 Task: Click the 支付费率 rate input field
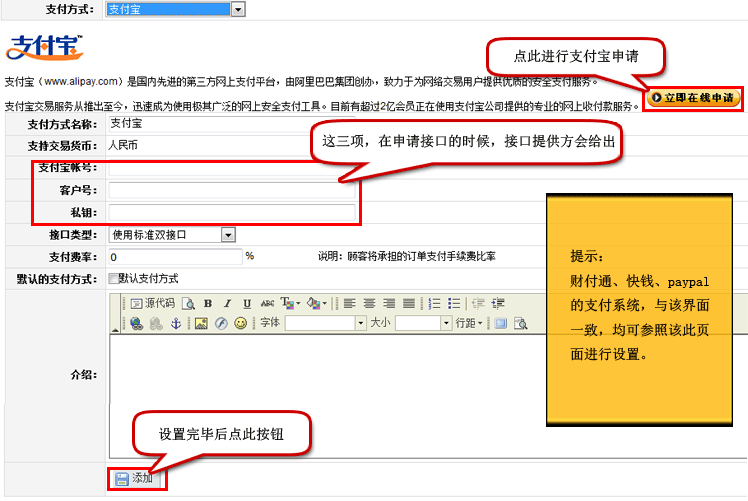pos(176,257)
